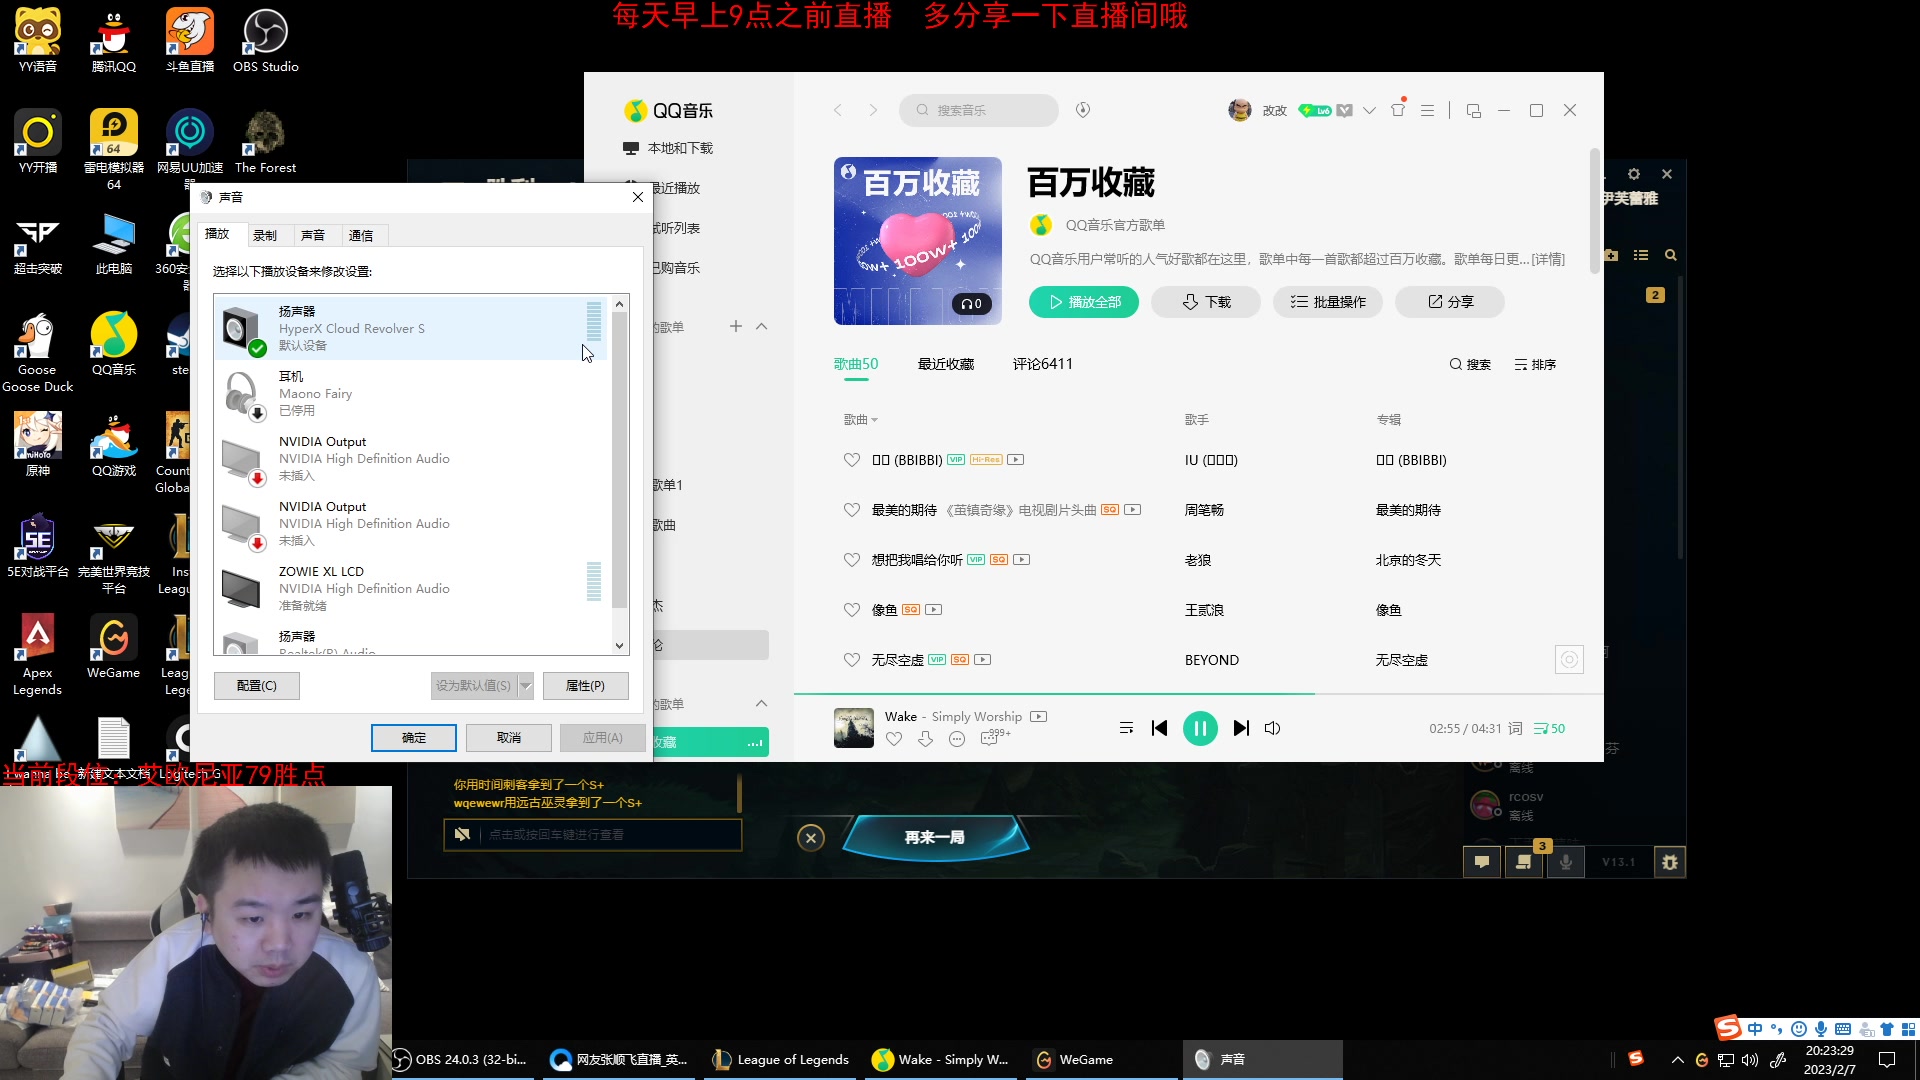Click 确定 in Sound dialog

pos(414,738)
